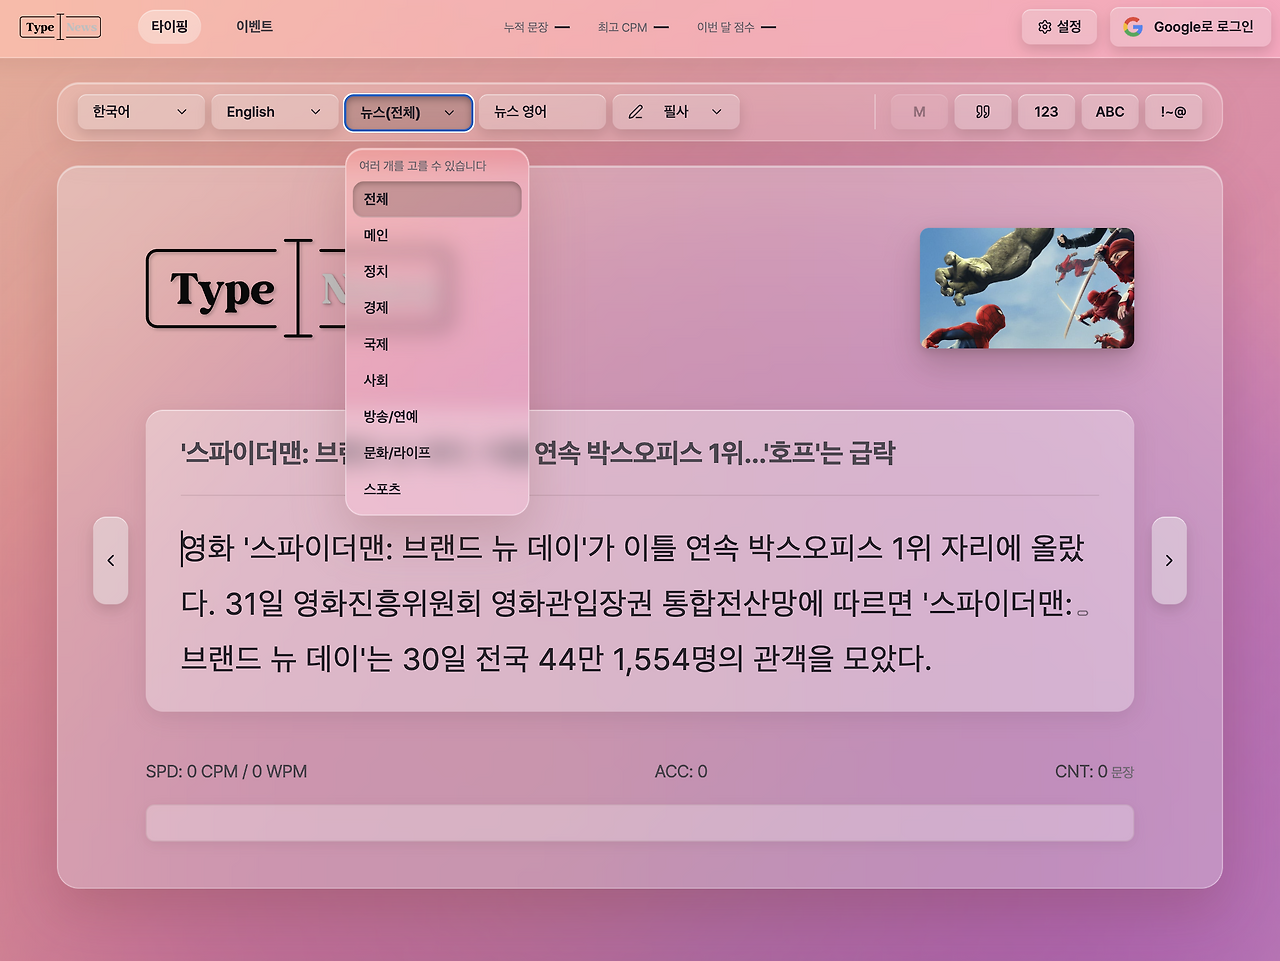
Task: Toggle the ABC letters option
Action: coord(1110,112)
